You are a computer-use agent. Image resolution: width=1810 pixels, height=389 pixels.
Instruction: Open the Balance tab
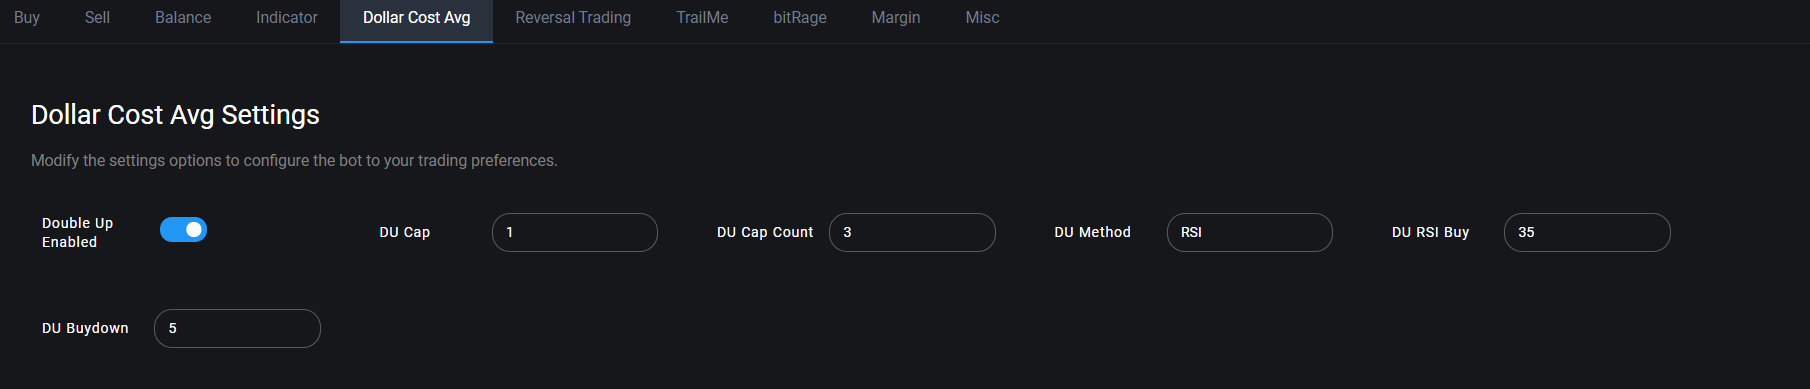click(183, 18)
